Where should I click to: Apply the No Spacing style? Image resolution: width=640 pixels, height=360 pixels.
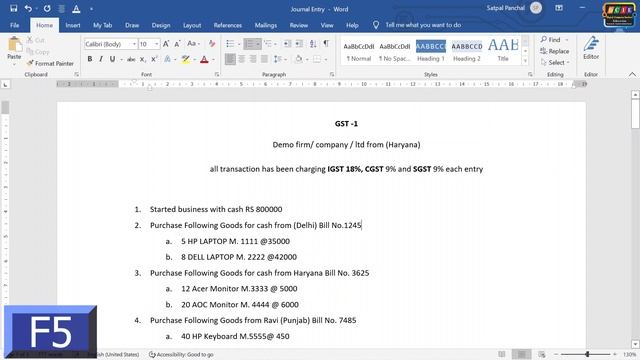(x=395, y=51)
